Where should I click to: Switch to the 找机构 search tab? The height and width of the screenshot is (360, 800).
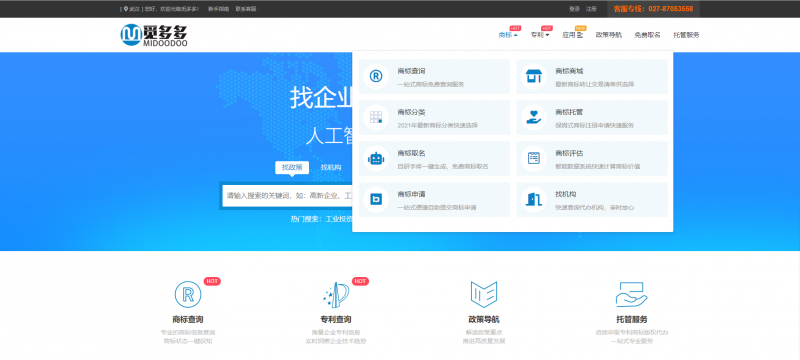(331, 167)
